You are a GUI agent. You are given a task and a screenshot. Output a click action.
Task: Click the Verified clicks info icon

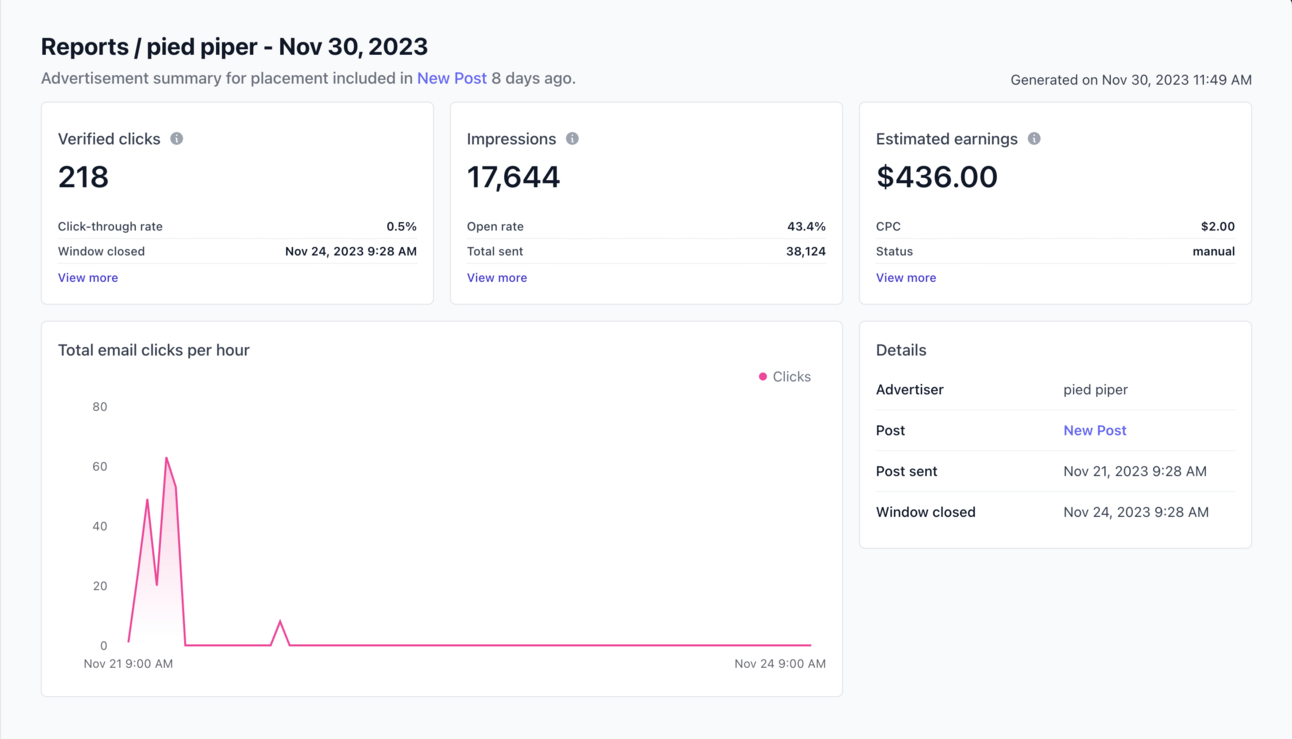[x=177, y=138]
